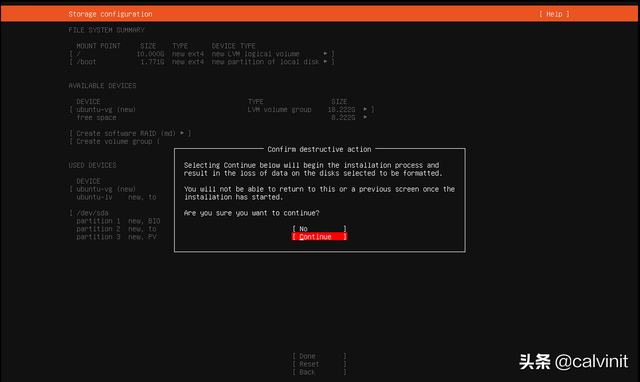Select the free space row

tap(222, 118)
